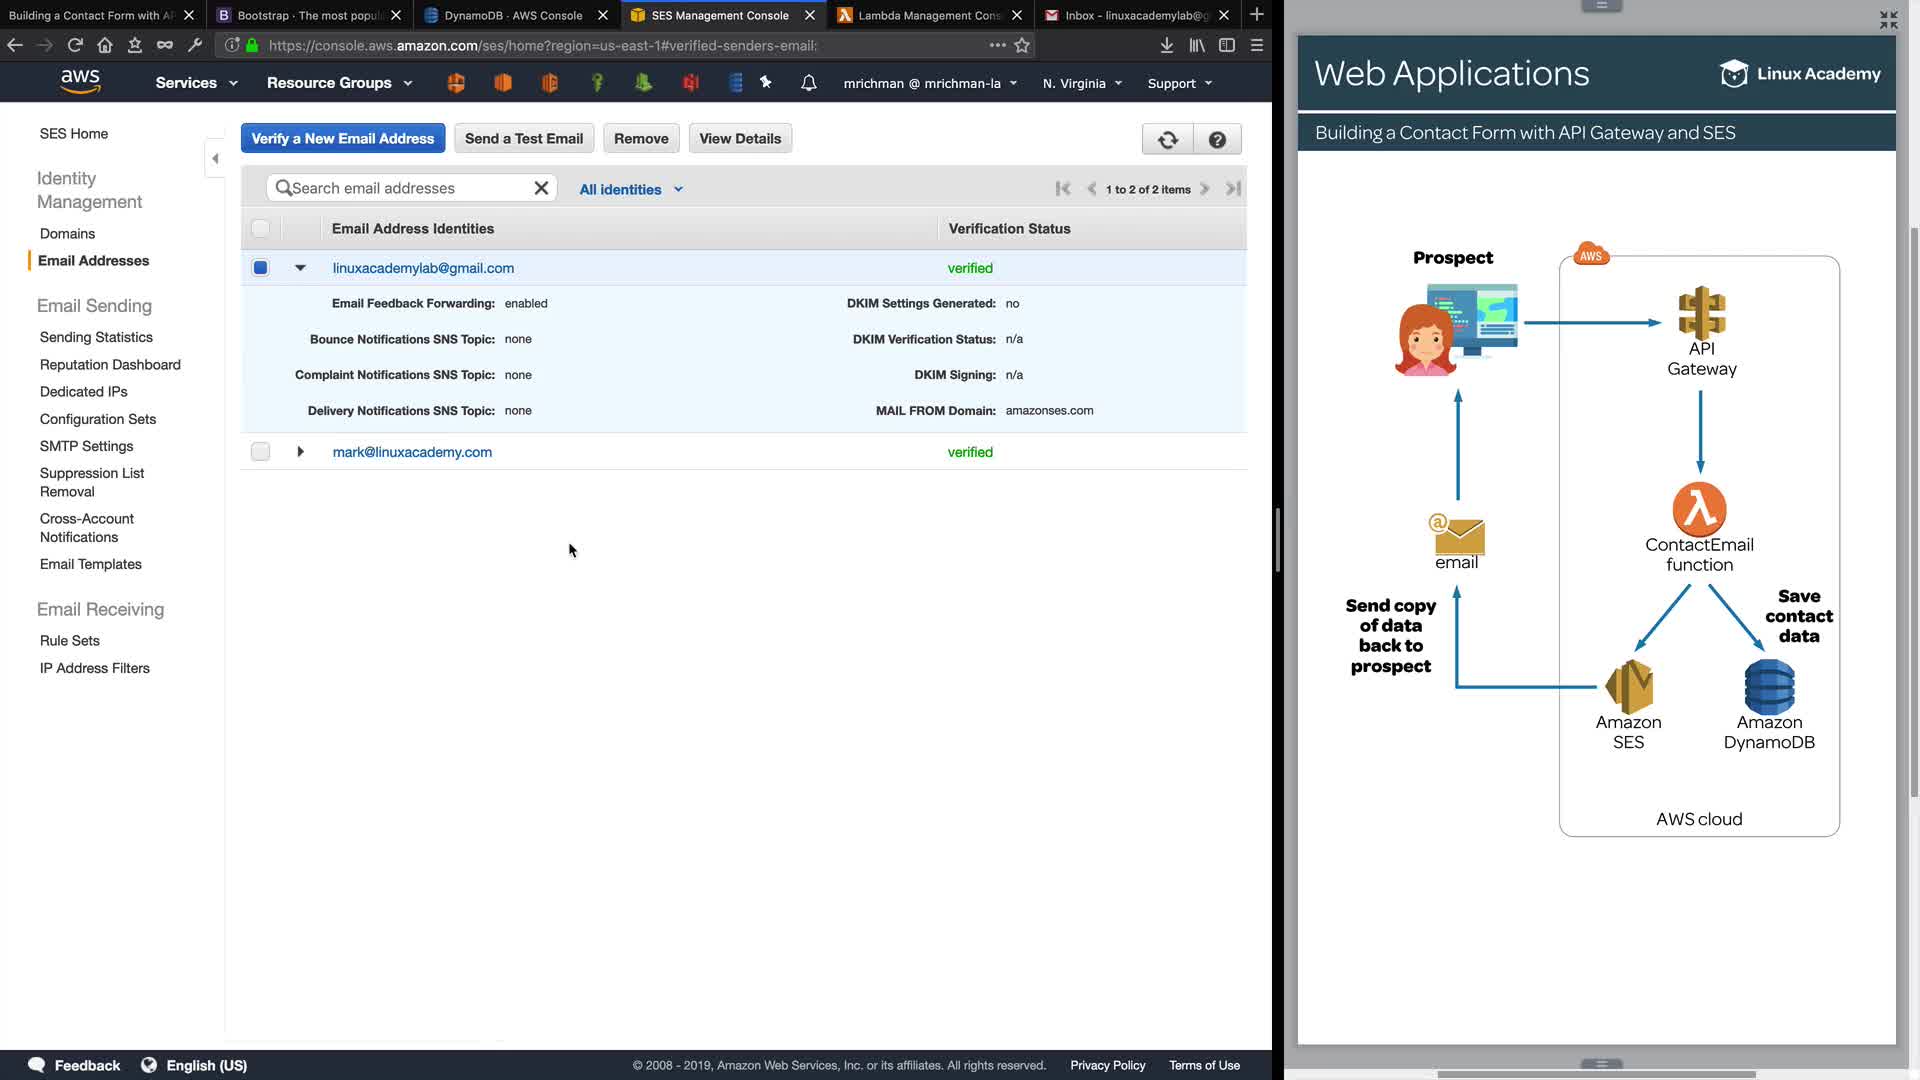Click the notifications bell icon
Viewport: 1920px width, 1080px height.
[x=808, y=83]
